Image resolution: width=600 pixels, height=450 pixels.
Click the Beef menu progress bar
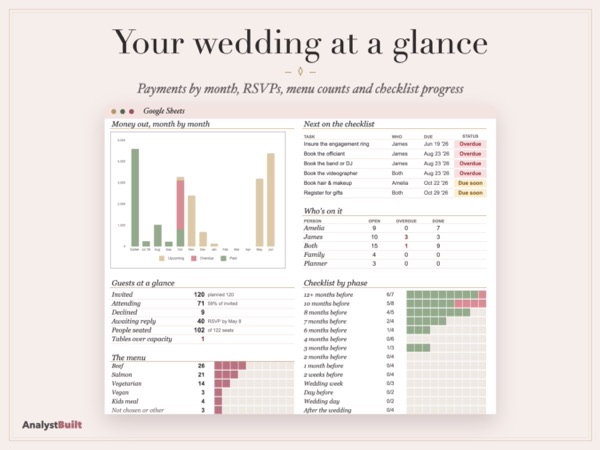(x=254, y=366)
